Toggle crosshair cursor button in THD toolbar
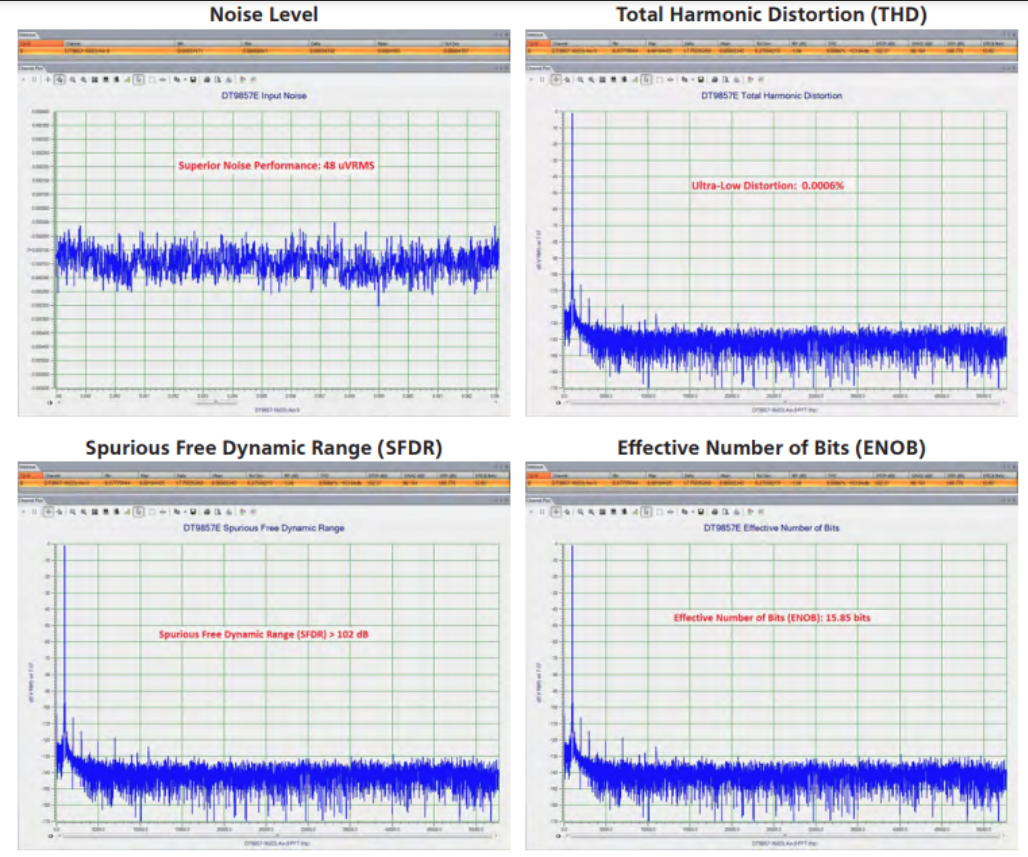 [556, 79]
